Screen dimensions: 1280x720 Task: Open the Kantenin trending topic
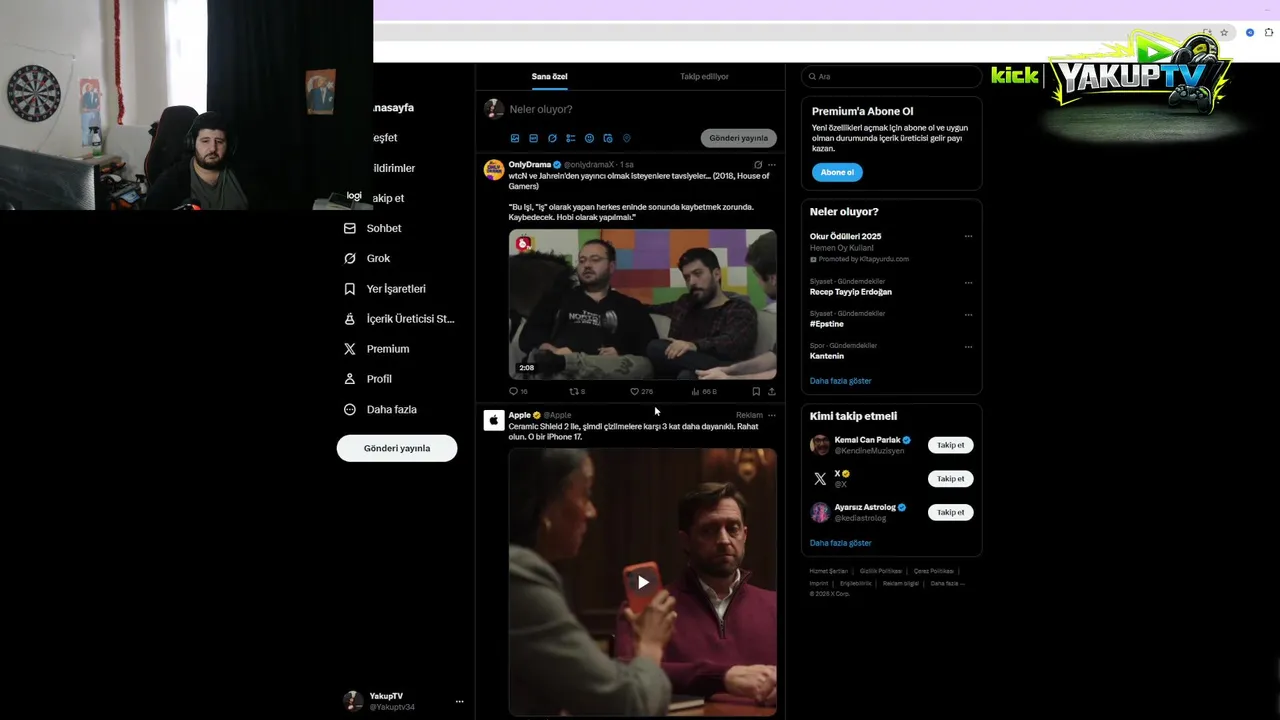(827, 356)
